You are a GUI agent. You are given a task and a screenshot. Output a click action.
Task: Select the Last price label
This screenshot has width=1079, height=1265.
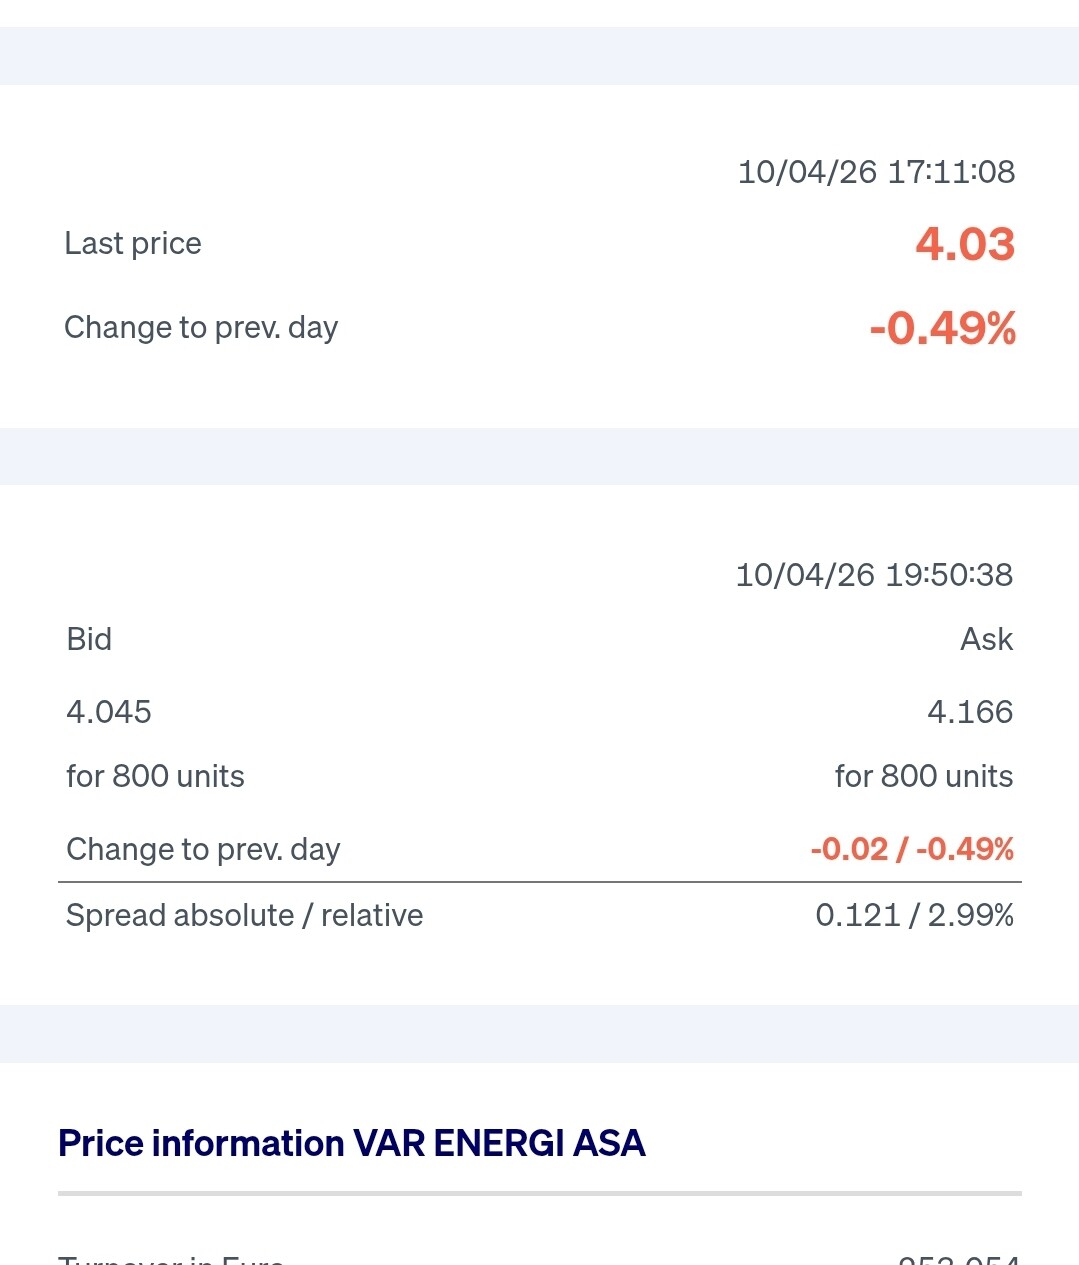(133, 244)
